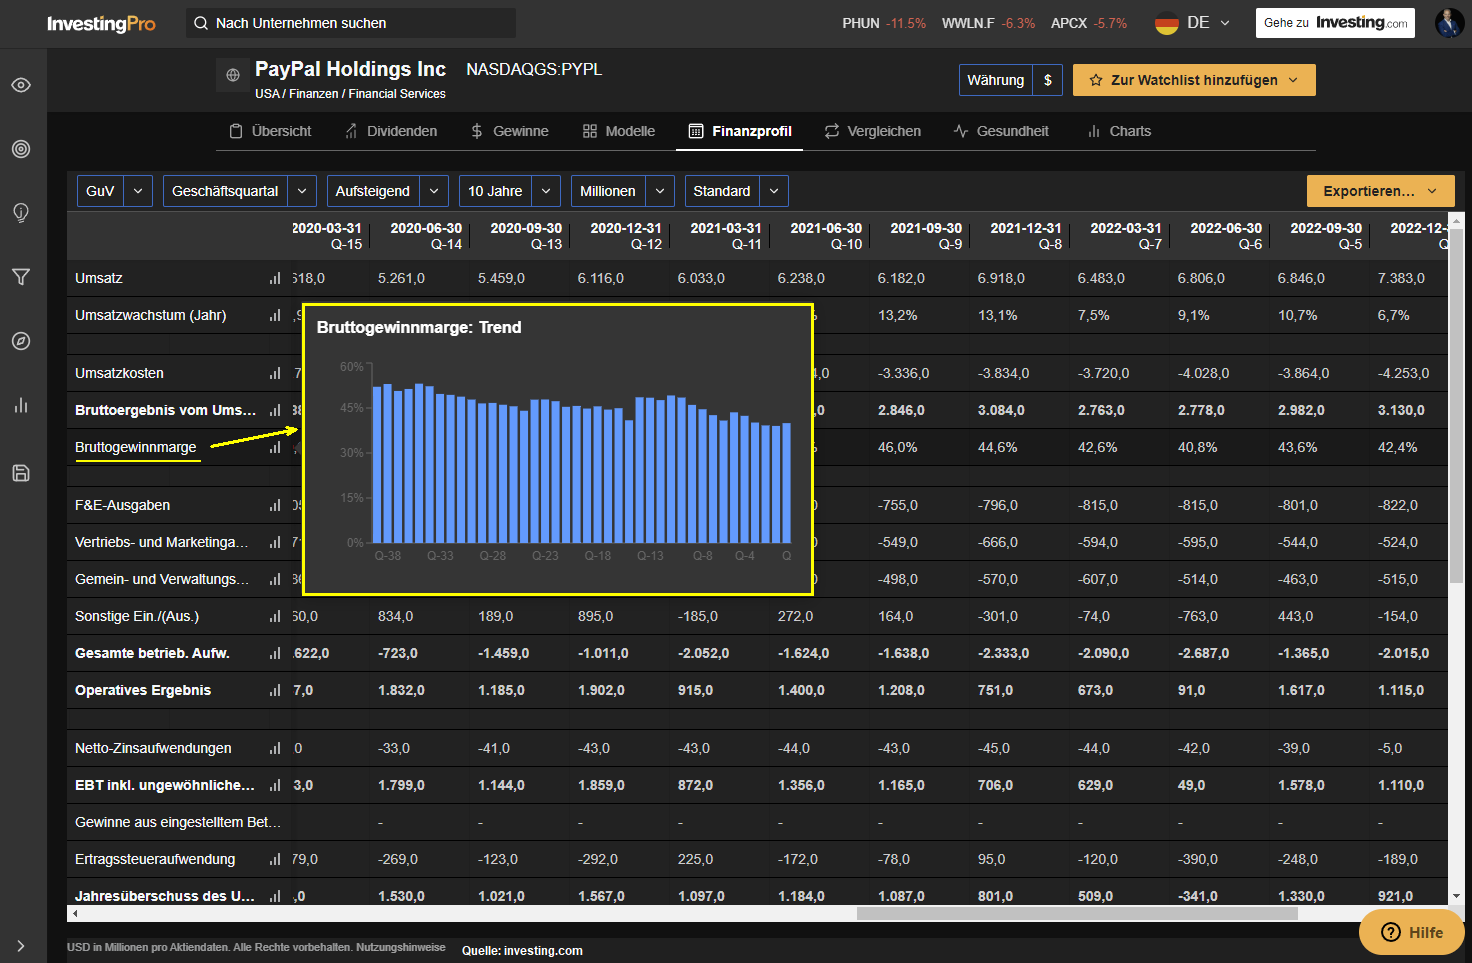The width and height of the screenshot is (1472, 963).
Task: Open chart icon for Sonstige Ein./(Aus.) row
Action: [275, 616]
